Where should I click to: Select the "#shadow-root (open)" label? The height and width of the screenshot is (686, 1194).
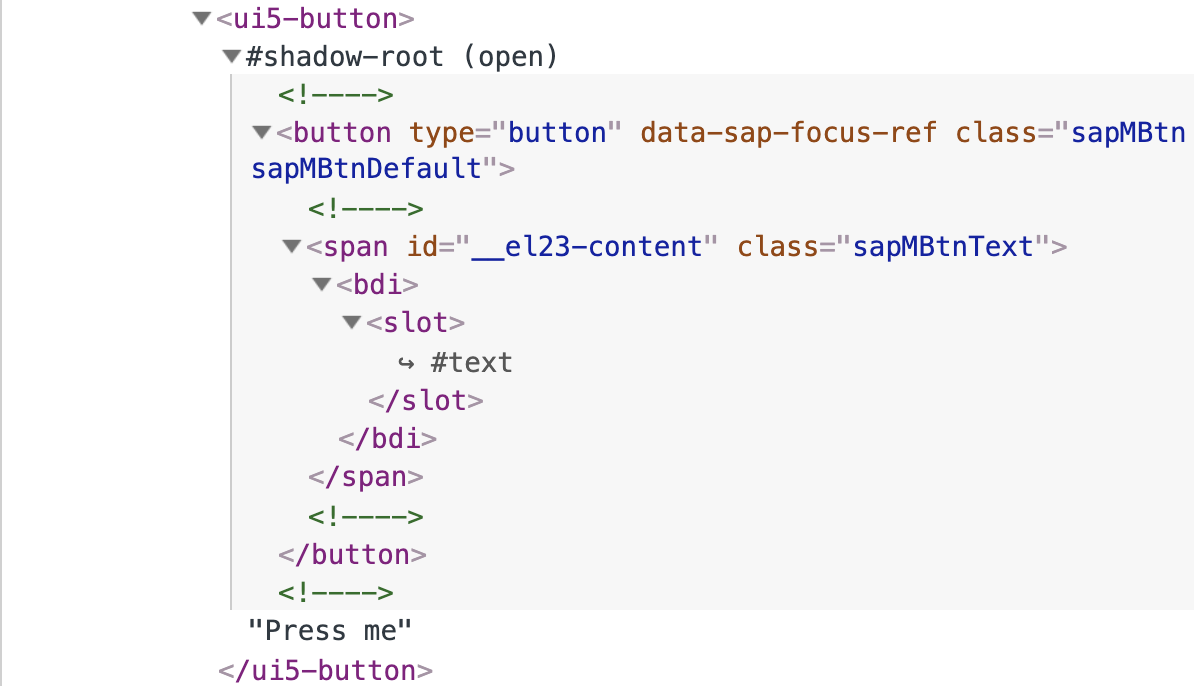pos(401,57)
